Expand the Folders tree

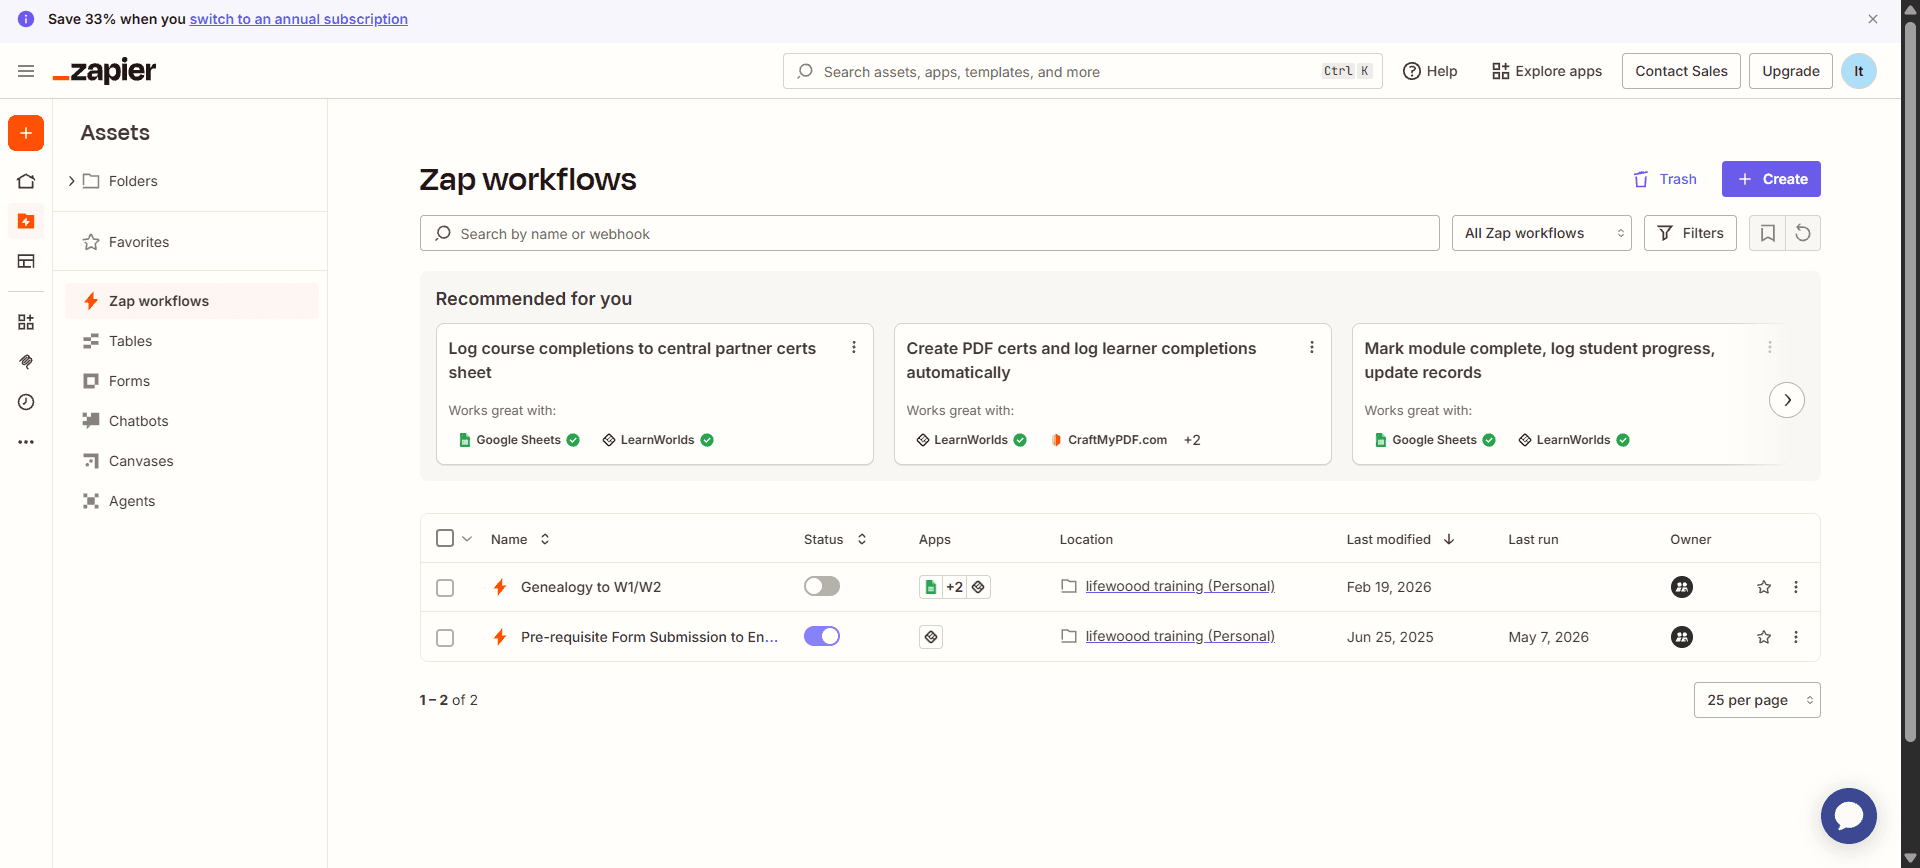coord(71,181)
